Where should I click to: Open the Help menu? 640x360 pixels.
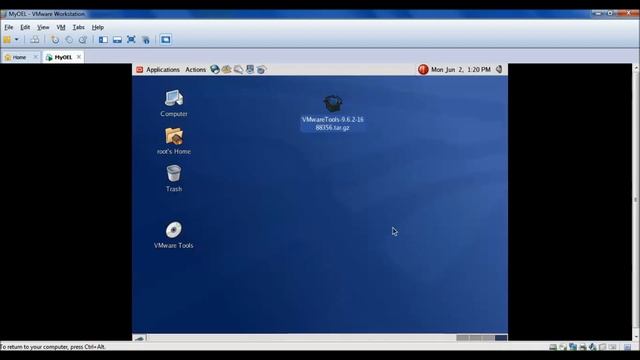[98, 27]
